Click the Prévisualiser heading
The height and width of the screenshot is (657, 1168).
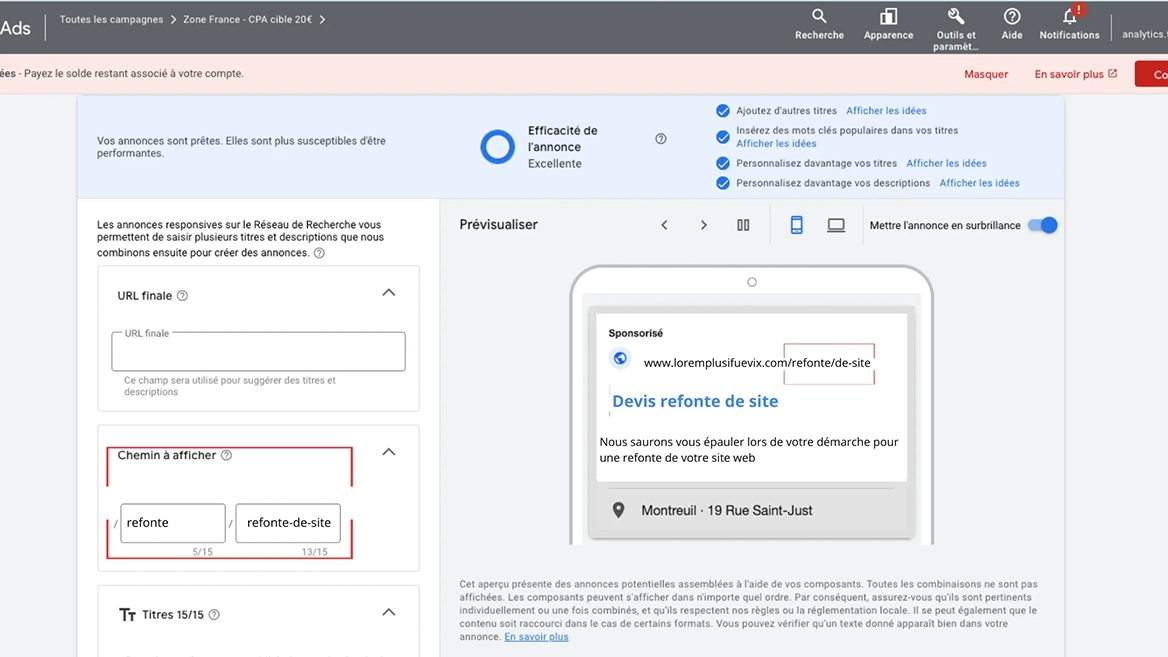[498, 224]
